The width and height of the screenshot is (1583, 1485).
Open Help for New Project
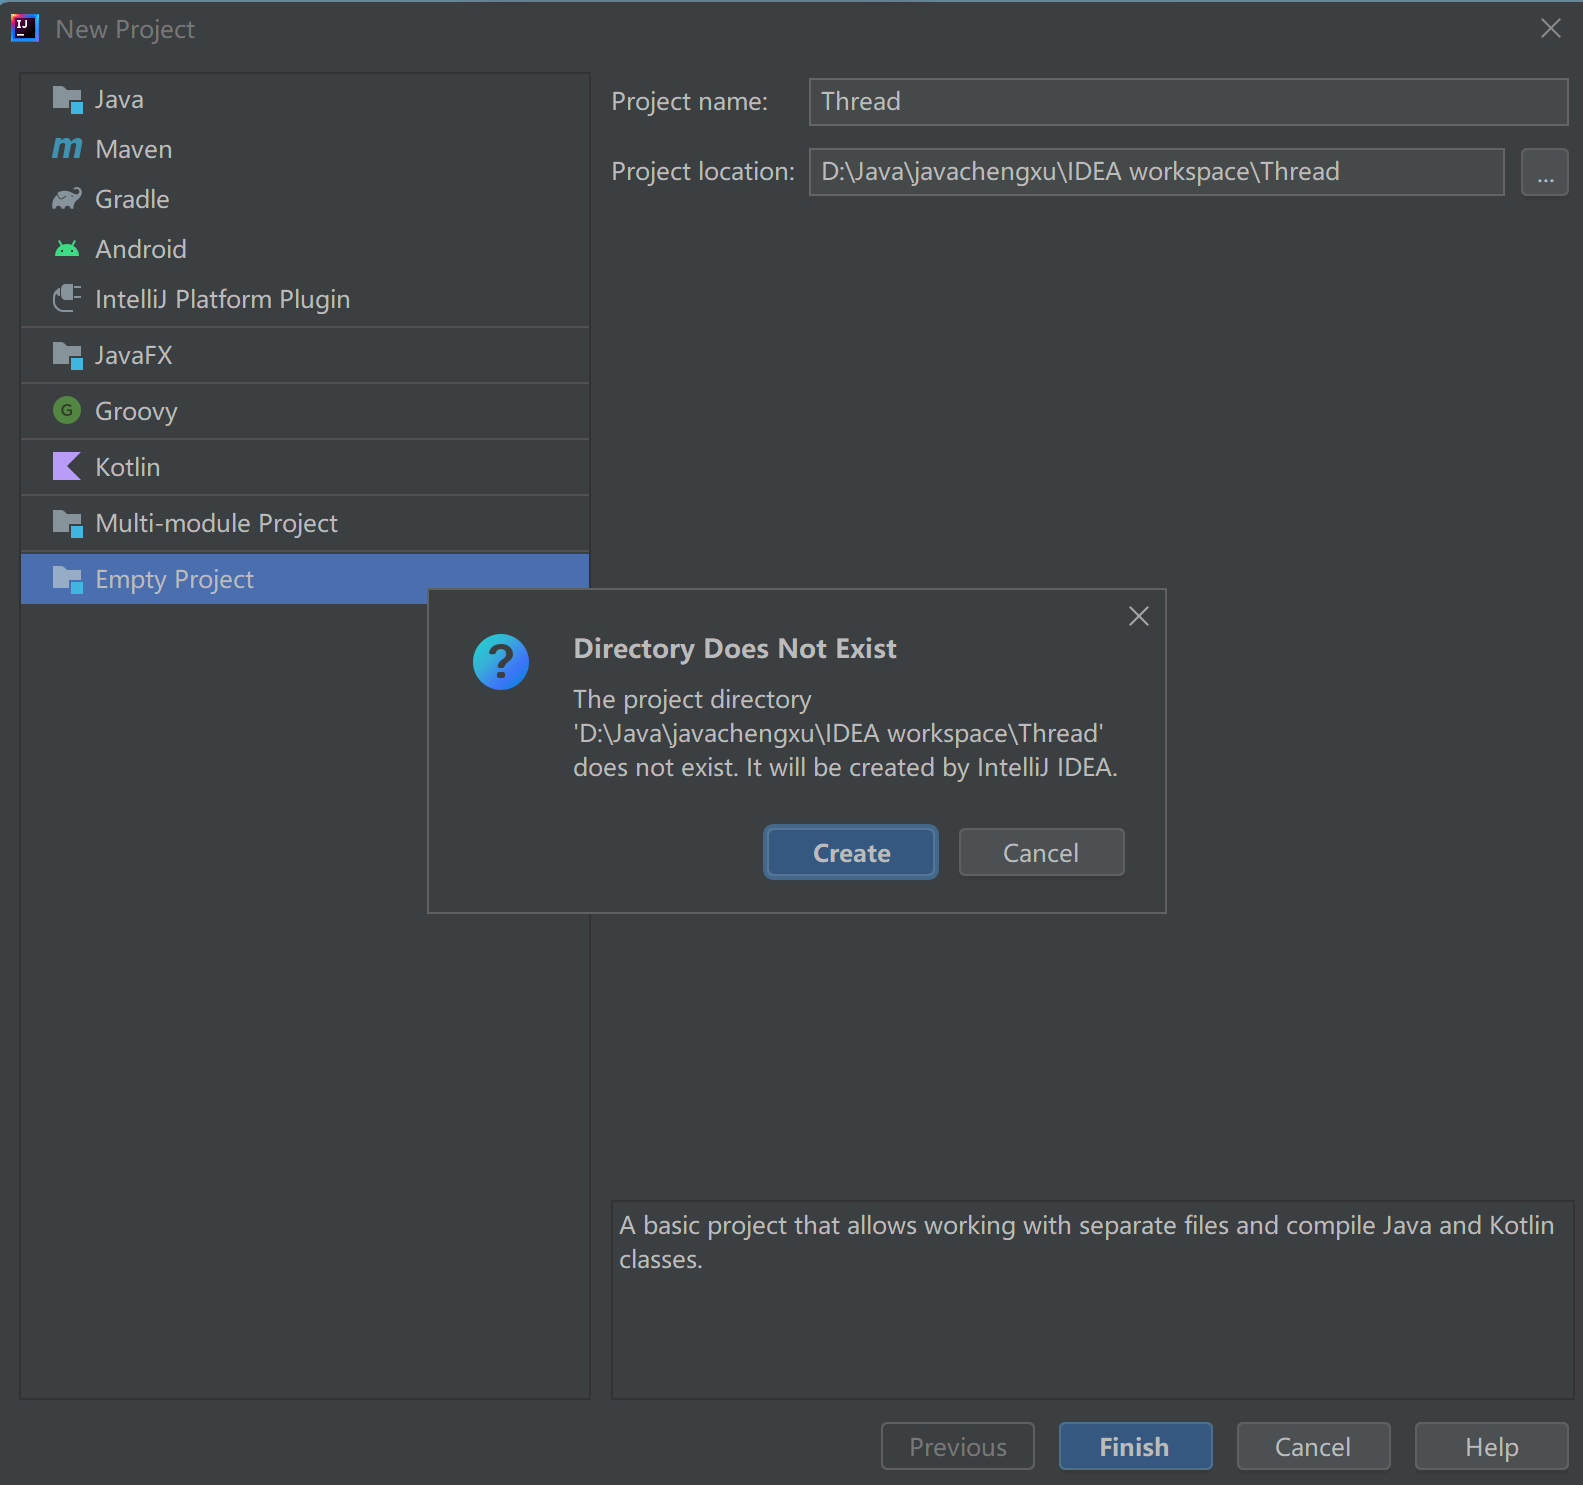click(x=1491, y=1447)
